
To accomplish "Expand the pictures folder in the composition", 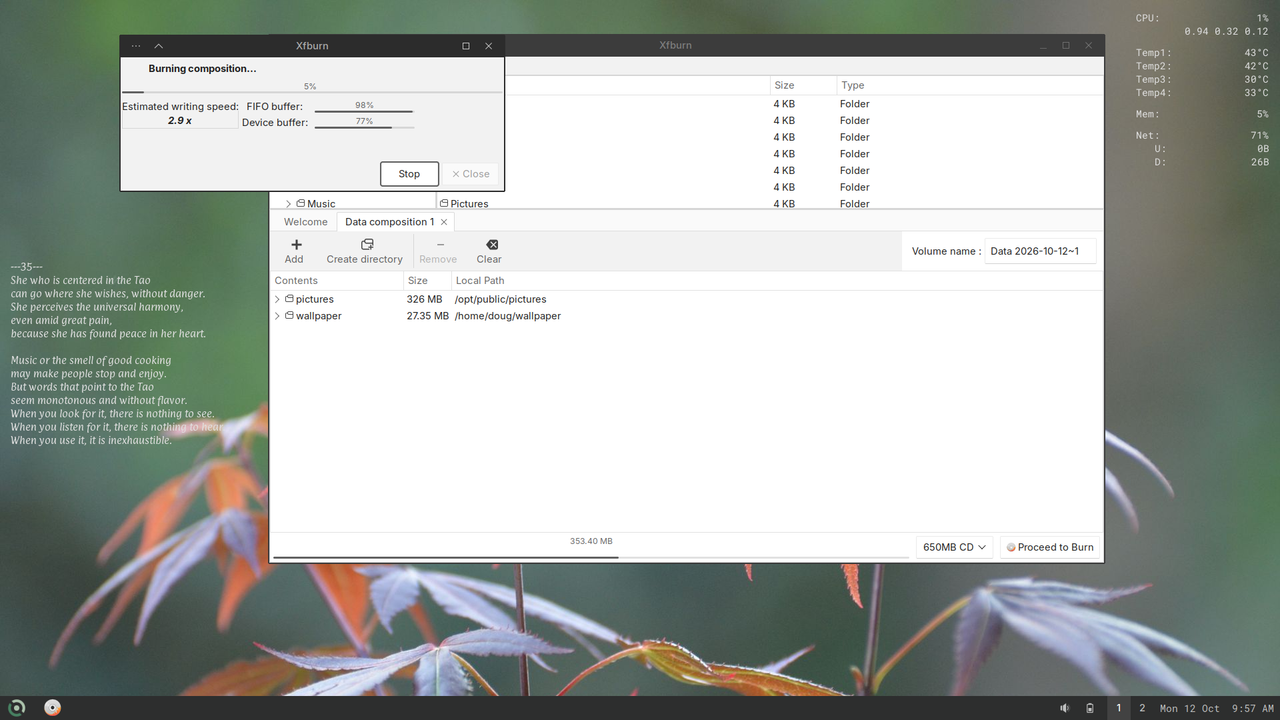I will click(277, 299).
